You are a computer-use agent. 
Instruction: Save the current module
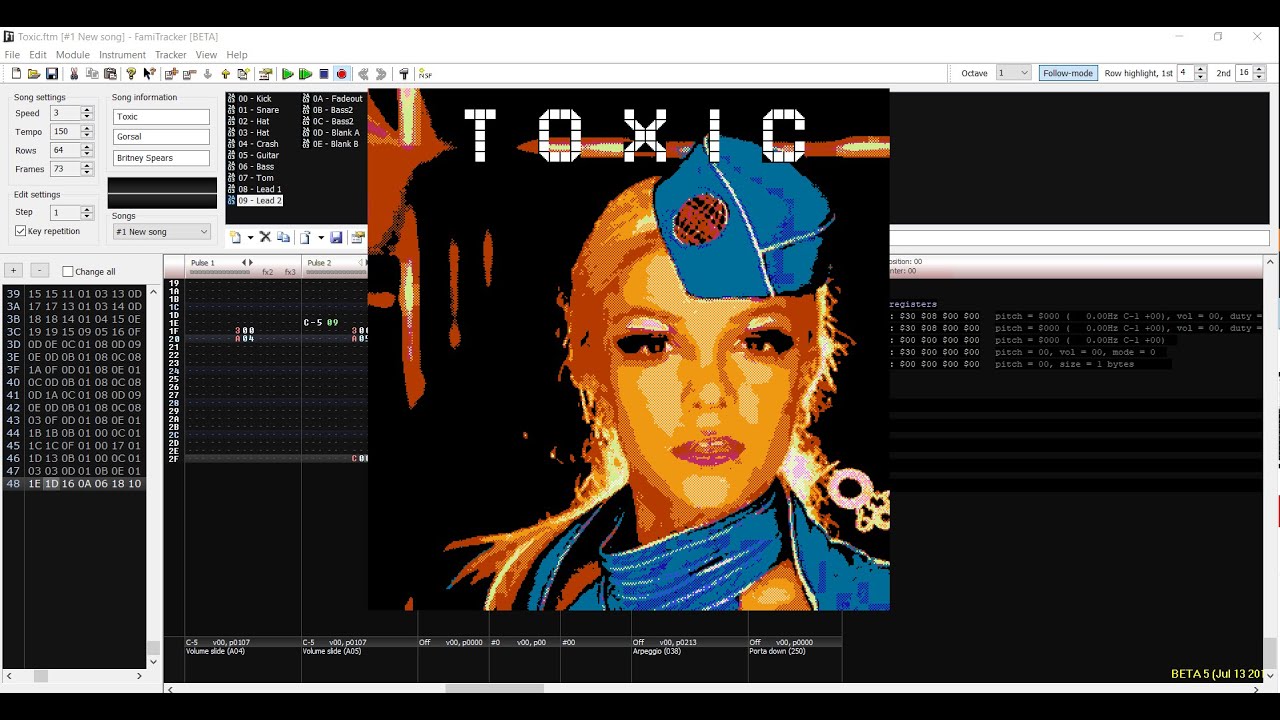click(52, 74)
